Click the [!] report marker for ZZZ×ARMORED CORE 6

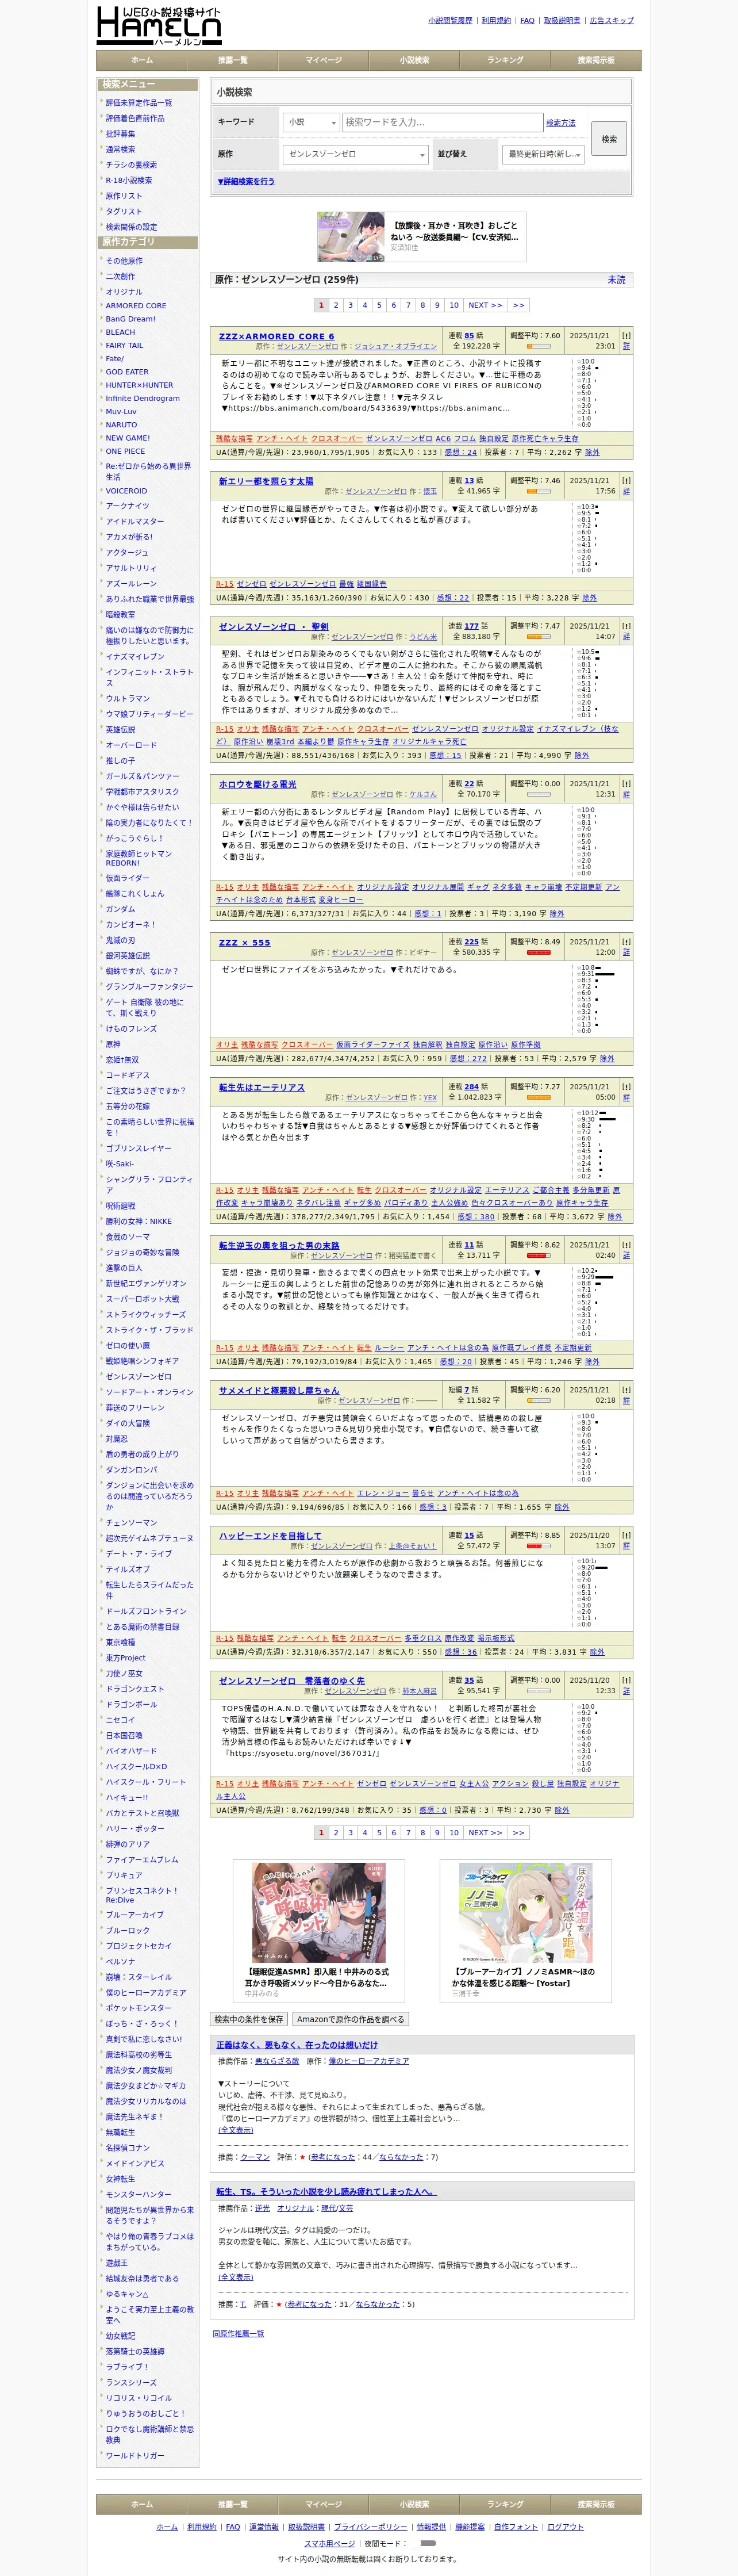pos(626,336)
